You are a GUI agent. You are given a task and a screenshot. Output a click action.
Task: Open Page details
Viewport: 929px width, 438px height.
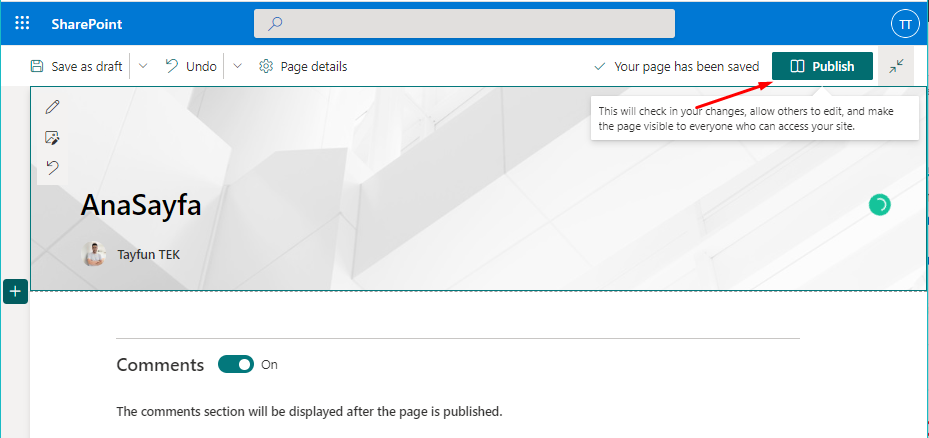click(x=303, y=66)
